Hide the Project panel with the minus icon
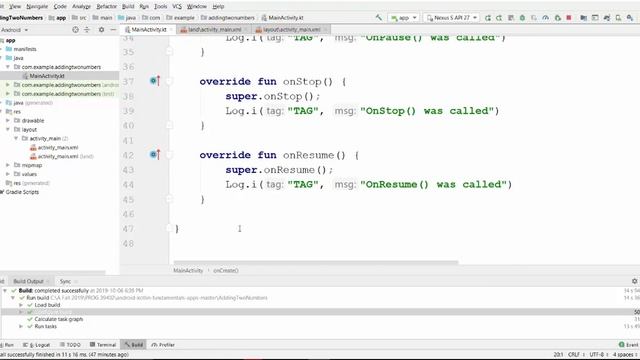This screenshot has height=360, width=640. point(113,30)
